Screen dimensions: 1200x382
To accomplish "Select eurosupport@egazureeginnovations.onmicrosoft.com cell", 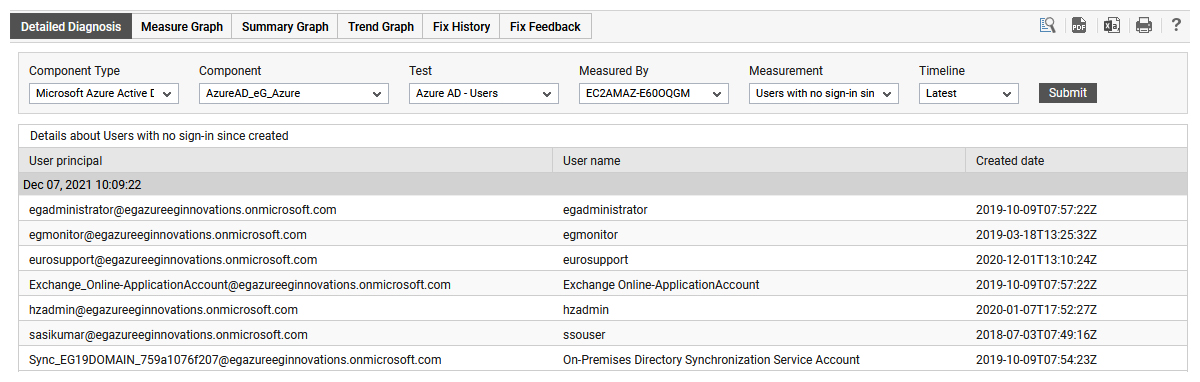I will coord(174,260).
